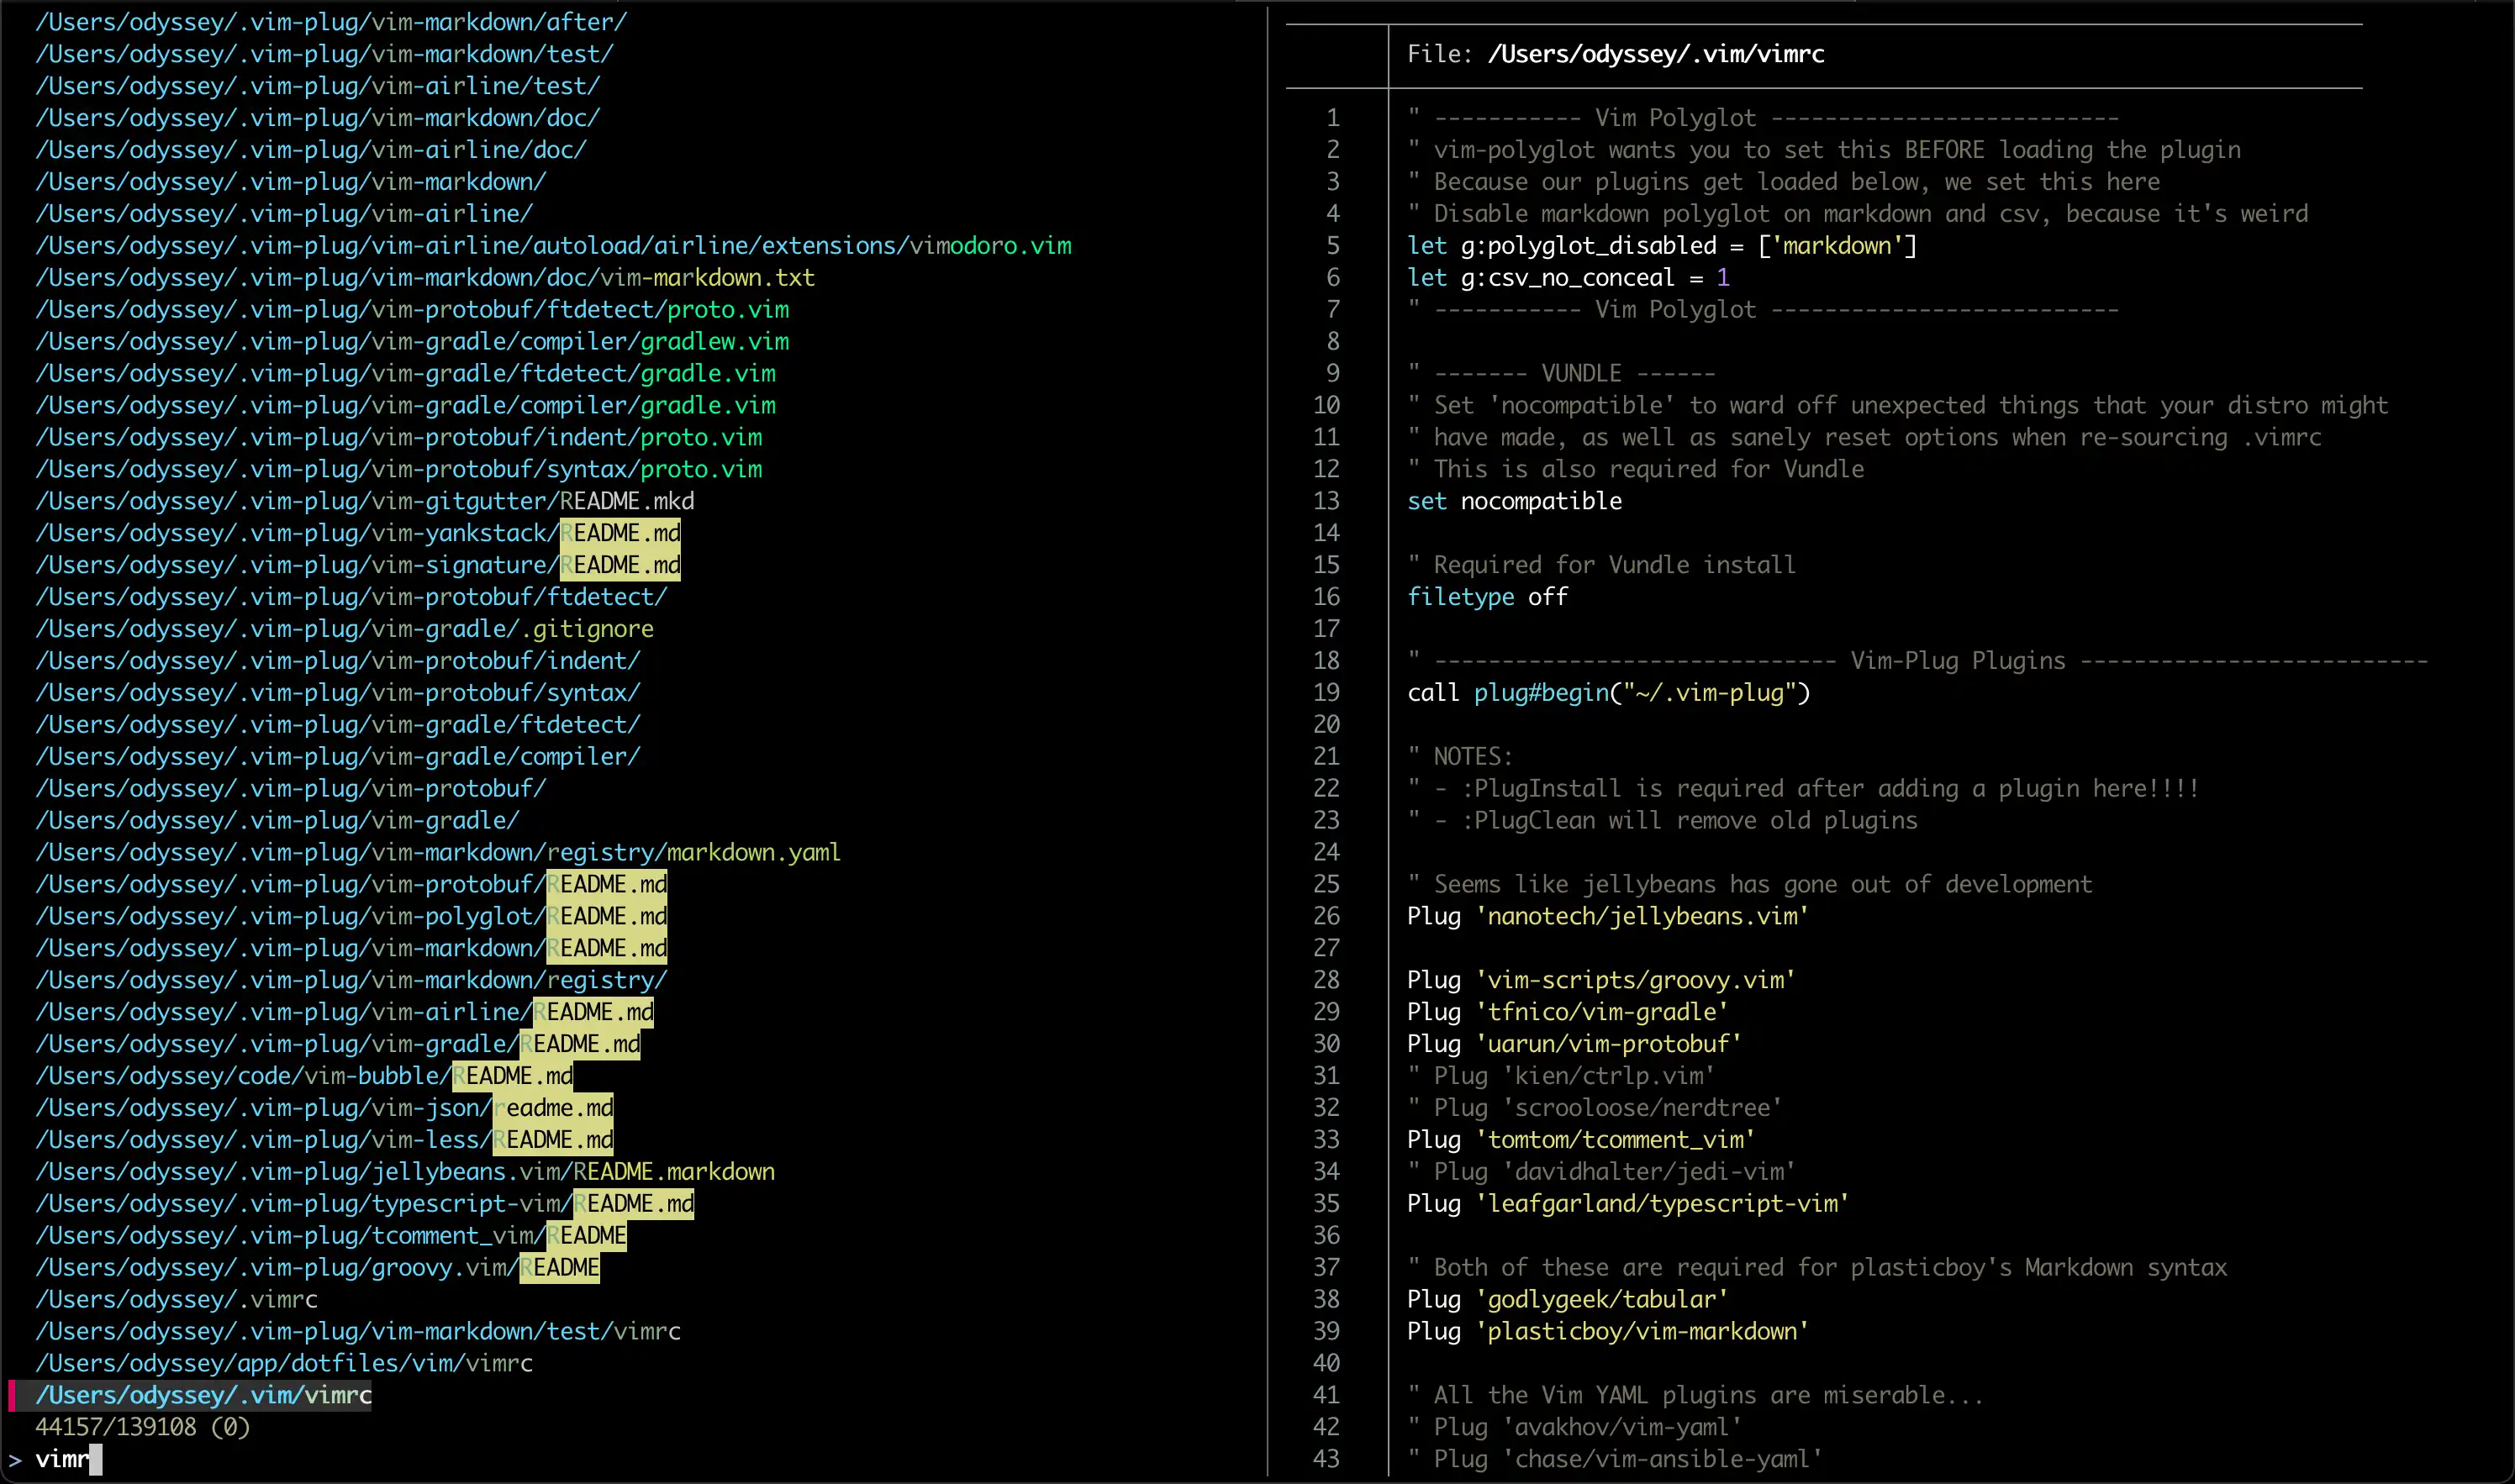Viewport: 2515px width, 1484px height.
Task: Select /Users/odyssey/.vimrc result
Action: tap(176, 1299)
